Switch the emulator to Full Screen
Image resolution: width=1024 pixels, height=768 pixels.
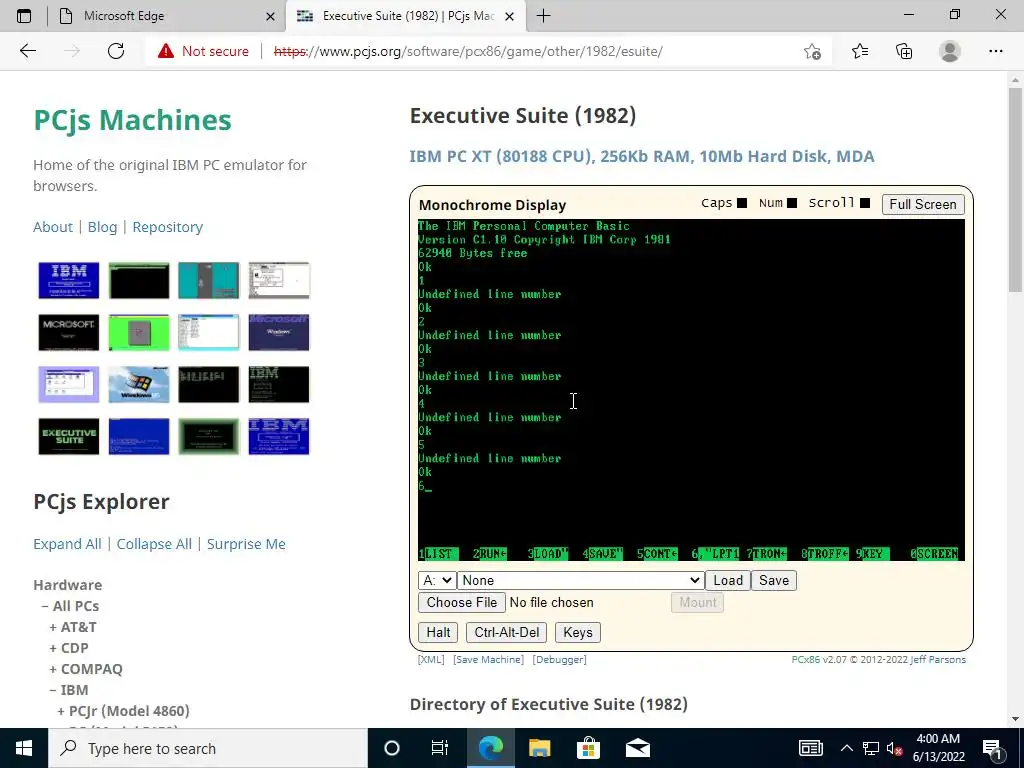923,204
